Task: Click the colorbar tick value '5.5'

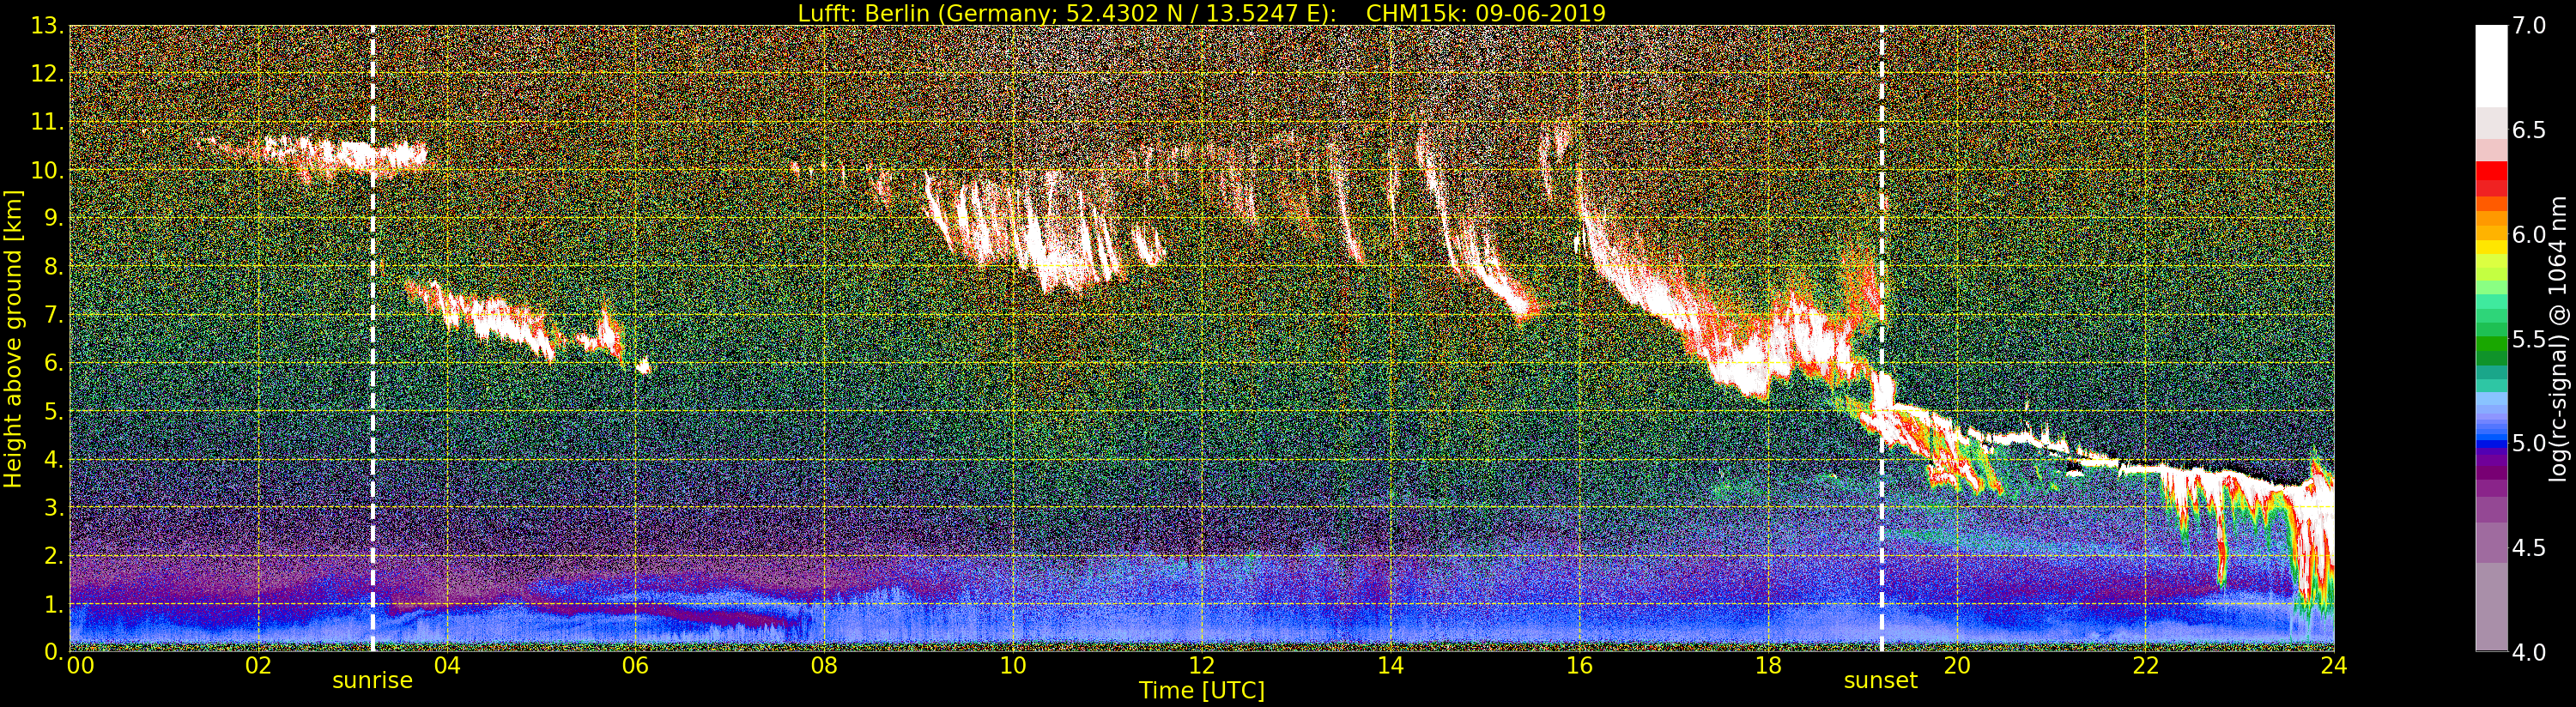Action: 2529,339
